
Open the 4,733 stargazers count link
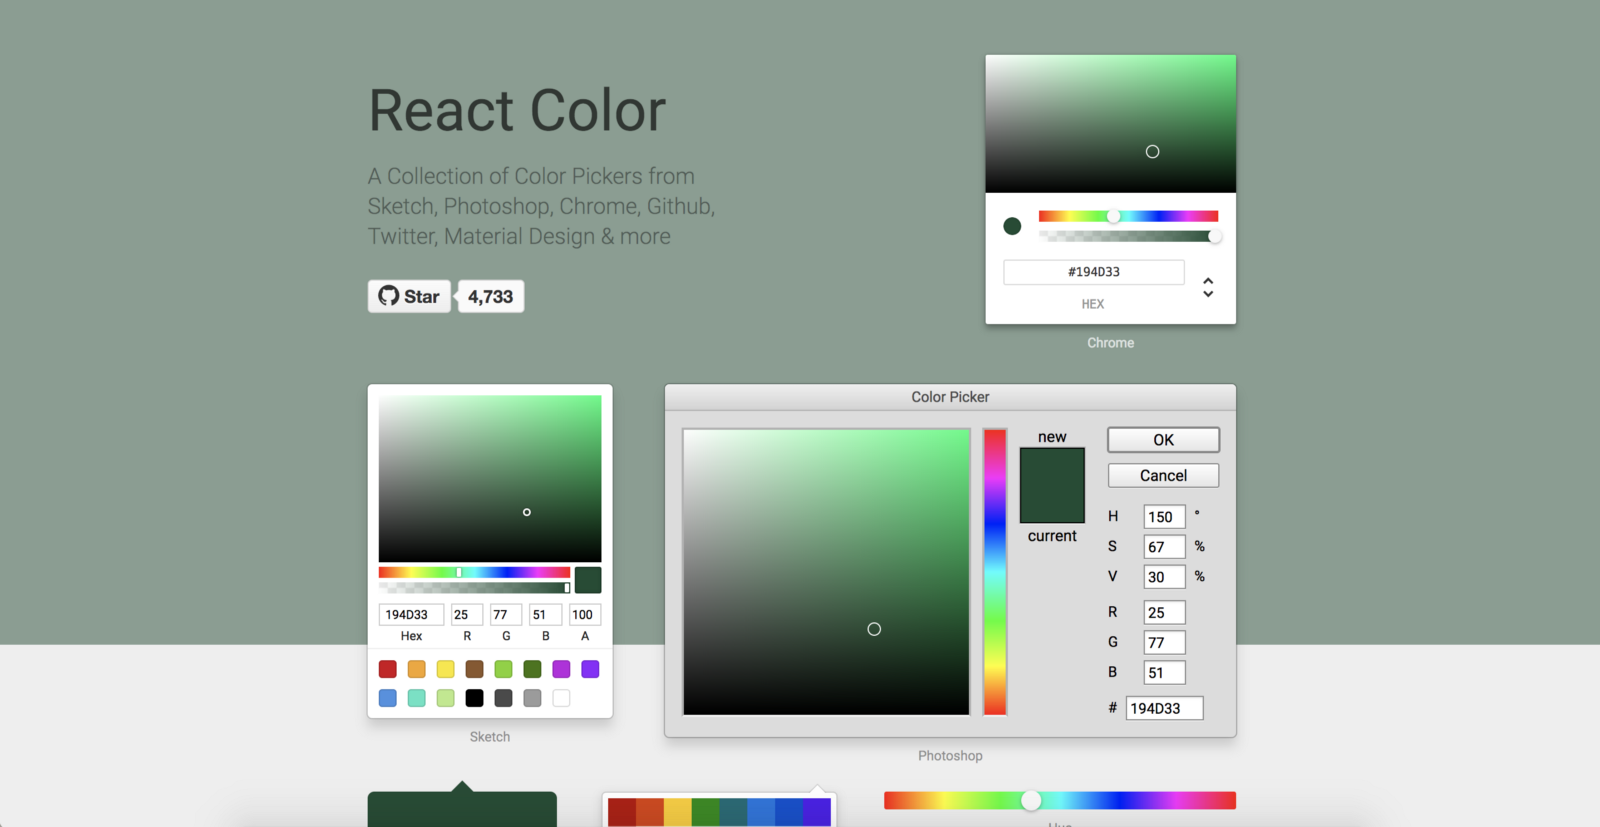click(490, 297)
